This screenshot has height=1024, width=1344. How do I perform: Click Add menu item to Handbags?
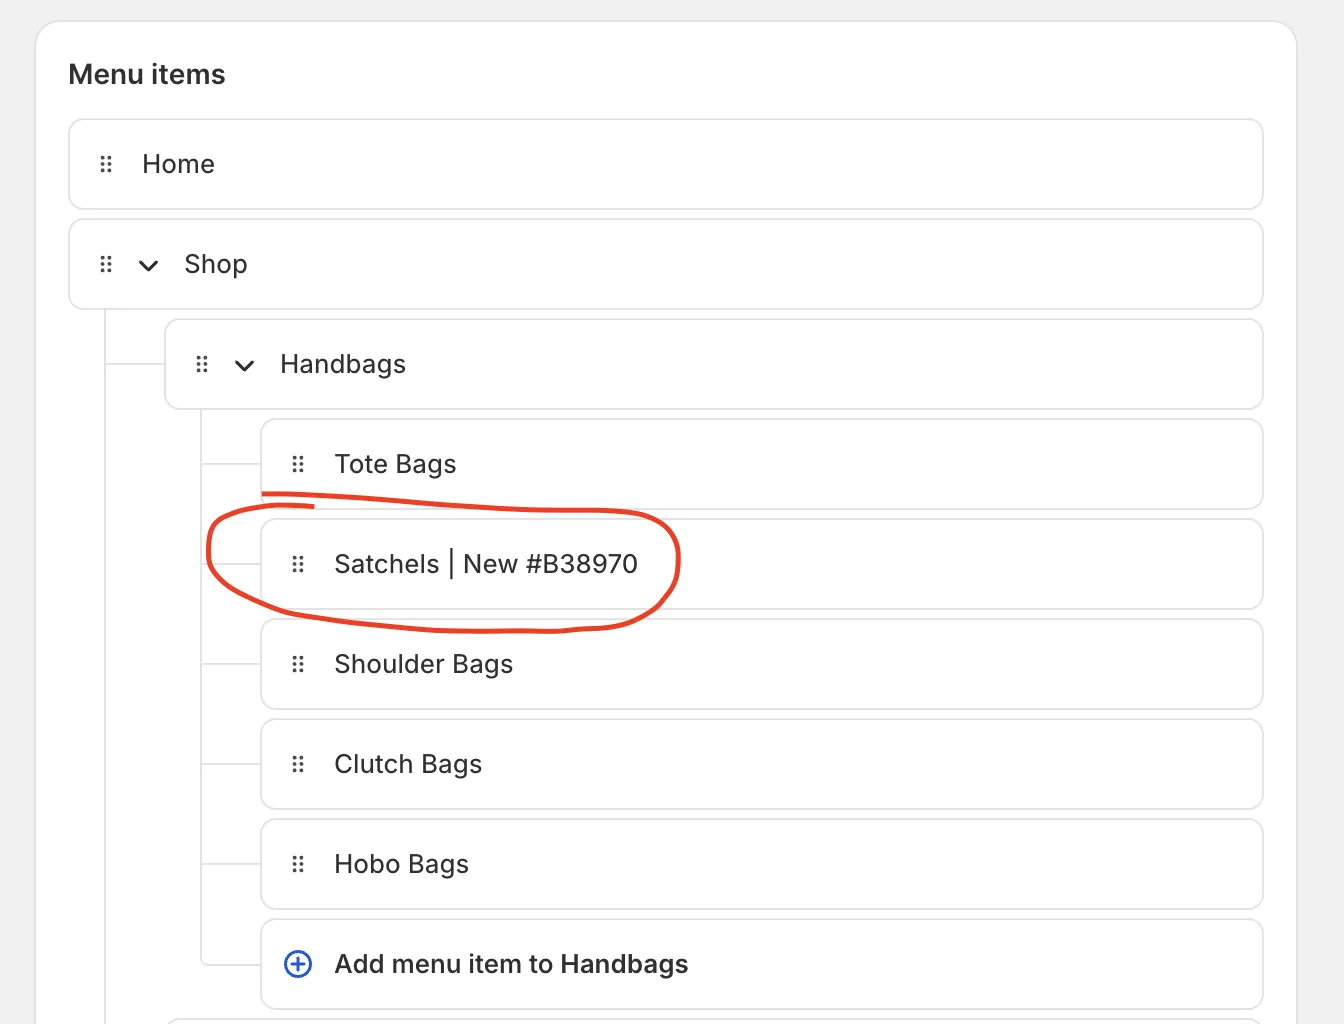[x=511, y=964]
